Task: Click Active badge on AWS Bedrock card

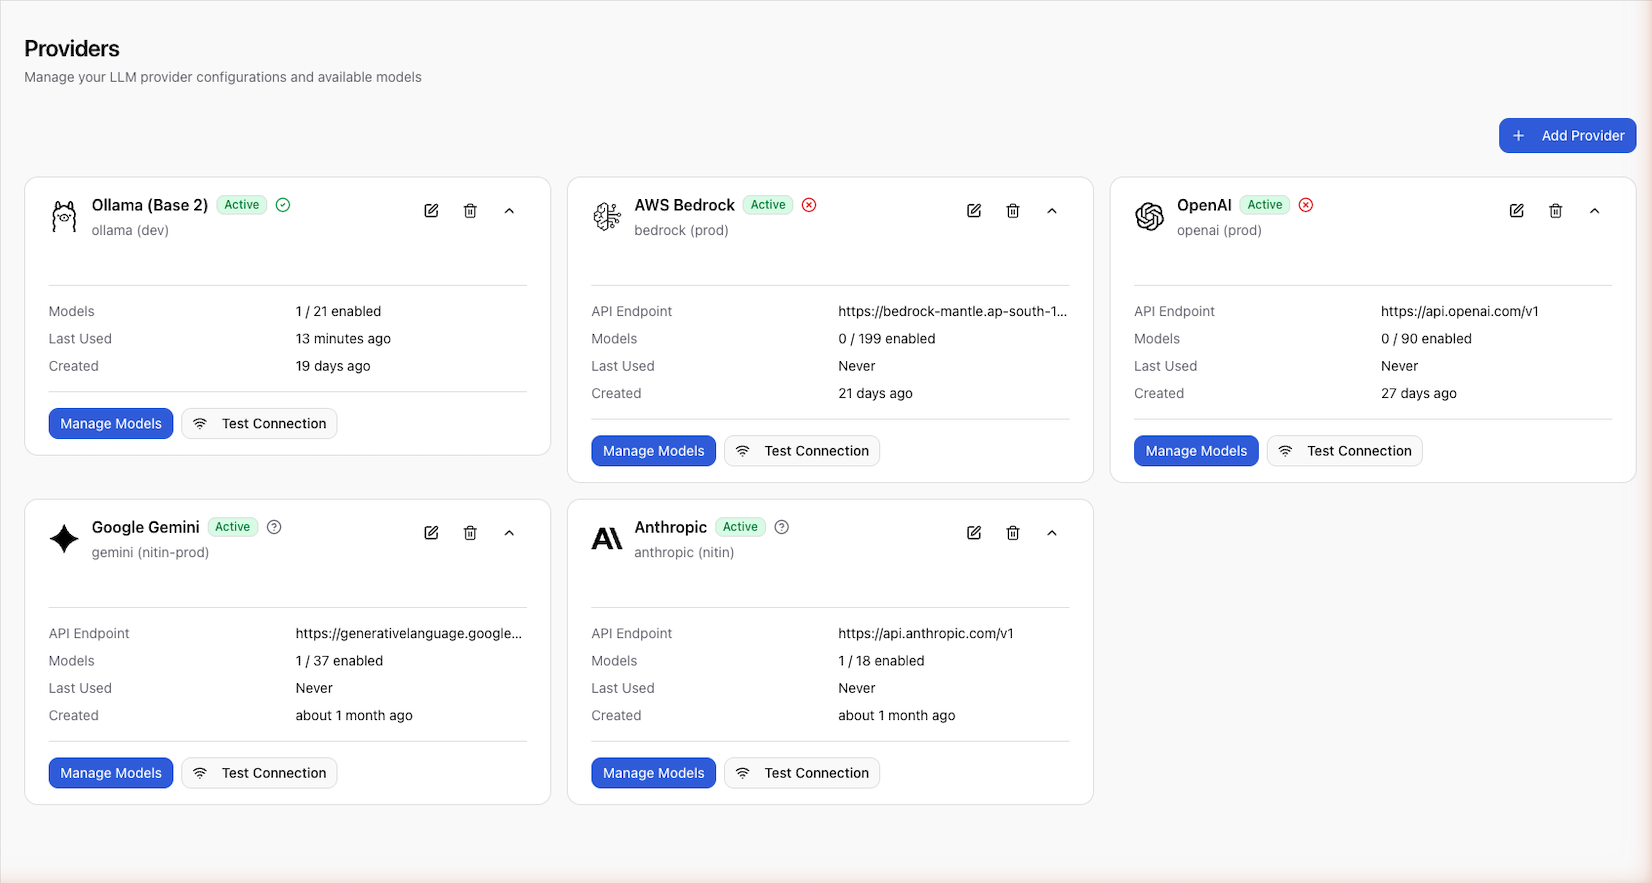Action: pos(768,205)
